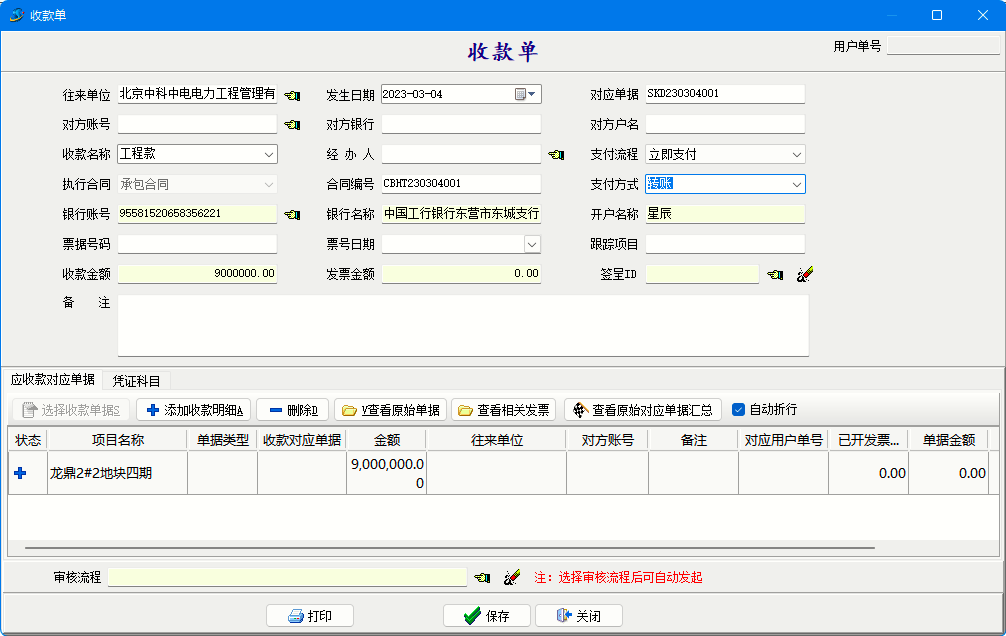
Task: Click the clear eraser icon beside 签呈ID
Action: point(804,274)
